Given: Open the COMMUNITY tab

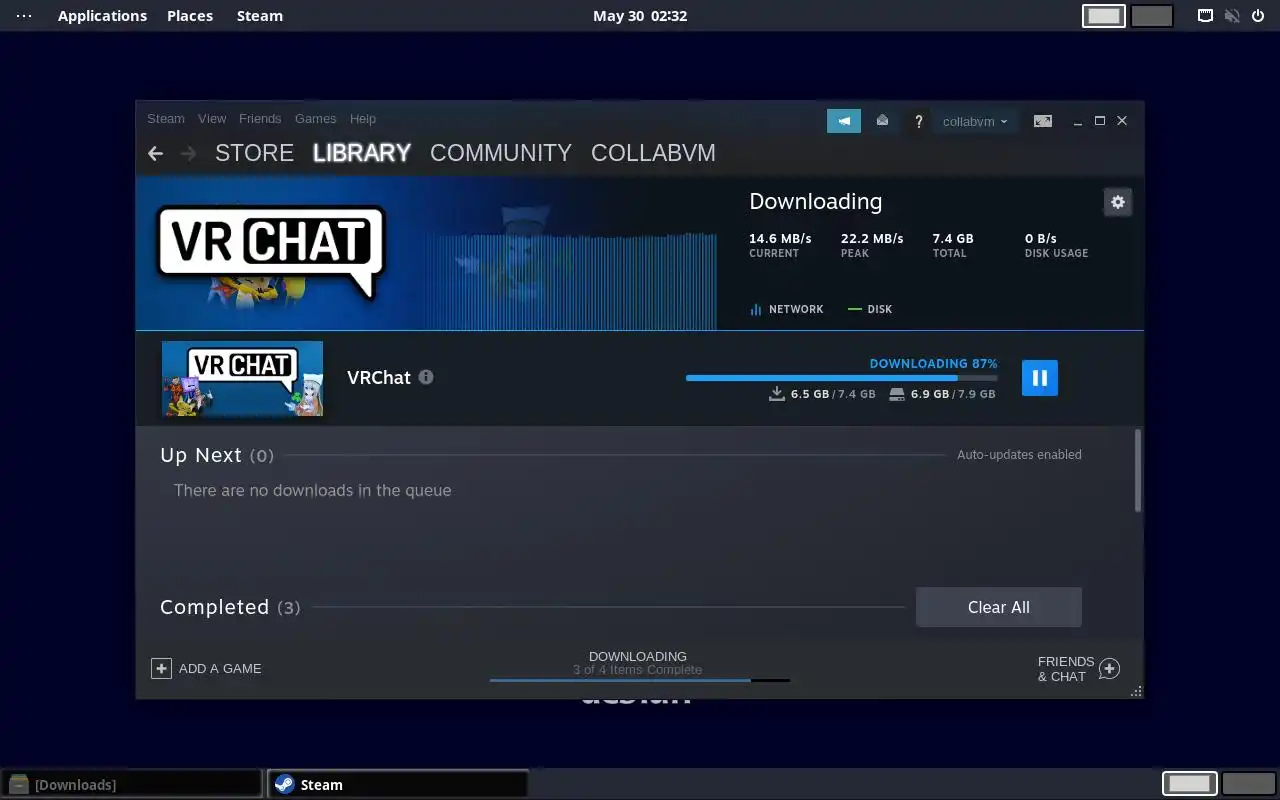Looking at the screenshot, I should click(501, 153).
